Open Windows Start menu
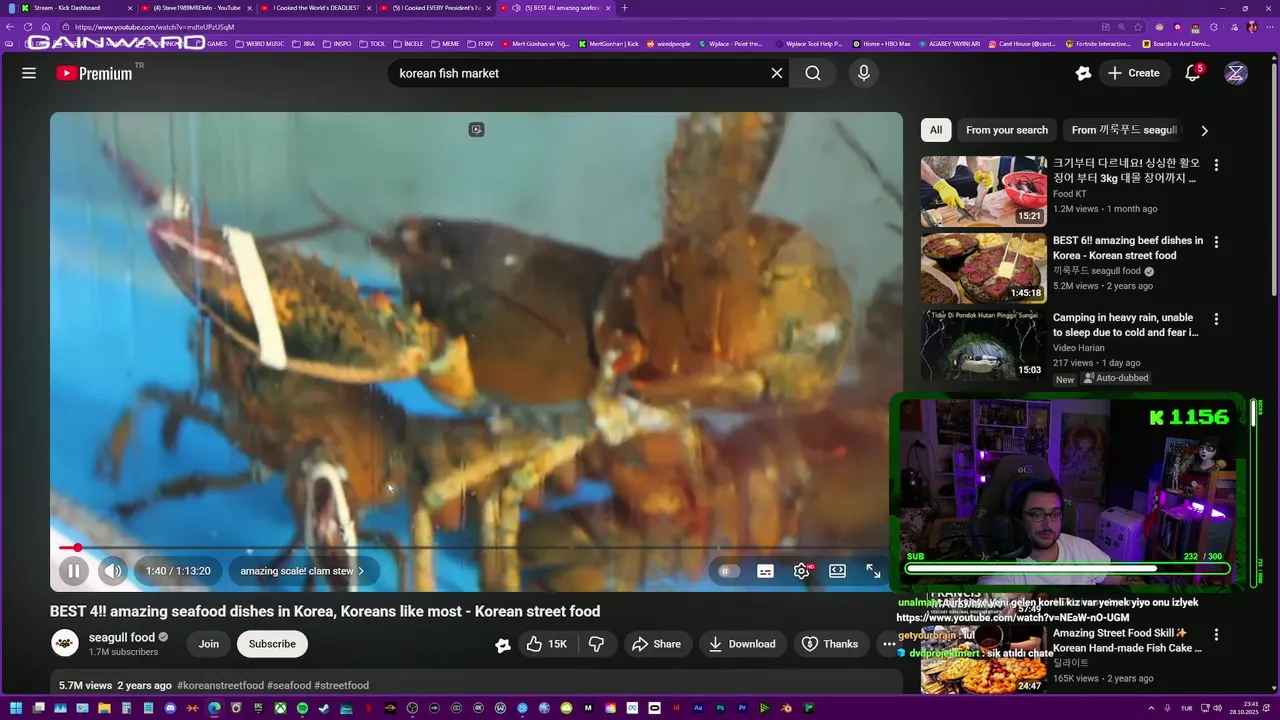The image size is (1280, 720). point(16,708)
